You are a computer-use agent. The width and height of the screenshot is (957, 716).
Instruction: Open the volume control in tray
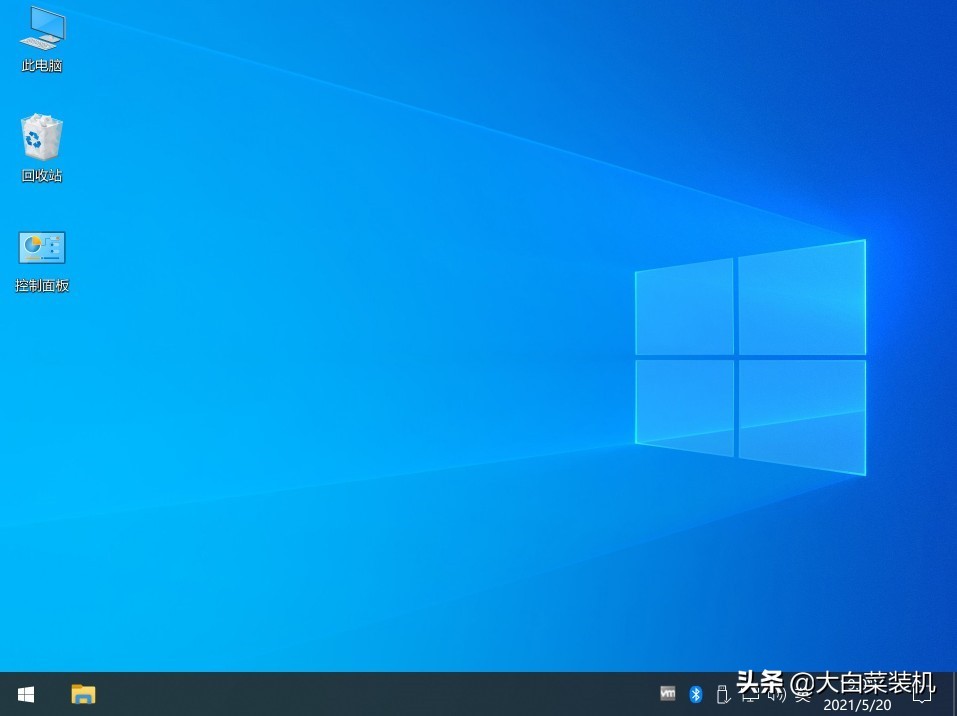[775, 696]
